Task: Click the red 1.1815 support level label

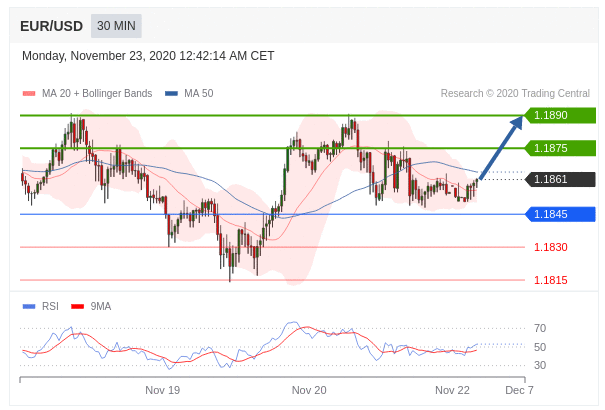Action: coord(551,280)
